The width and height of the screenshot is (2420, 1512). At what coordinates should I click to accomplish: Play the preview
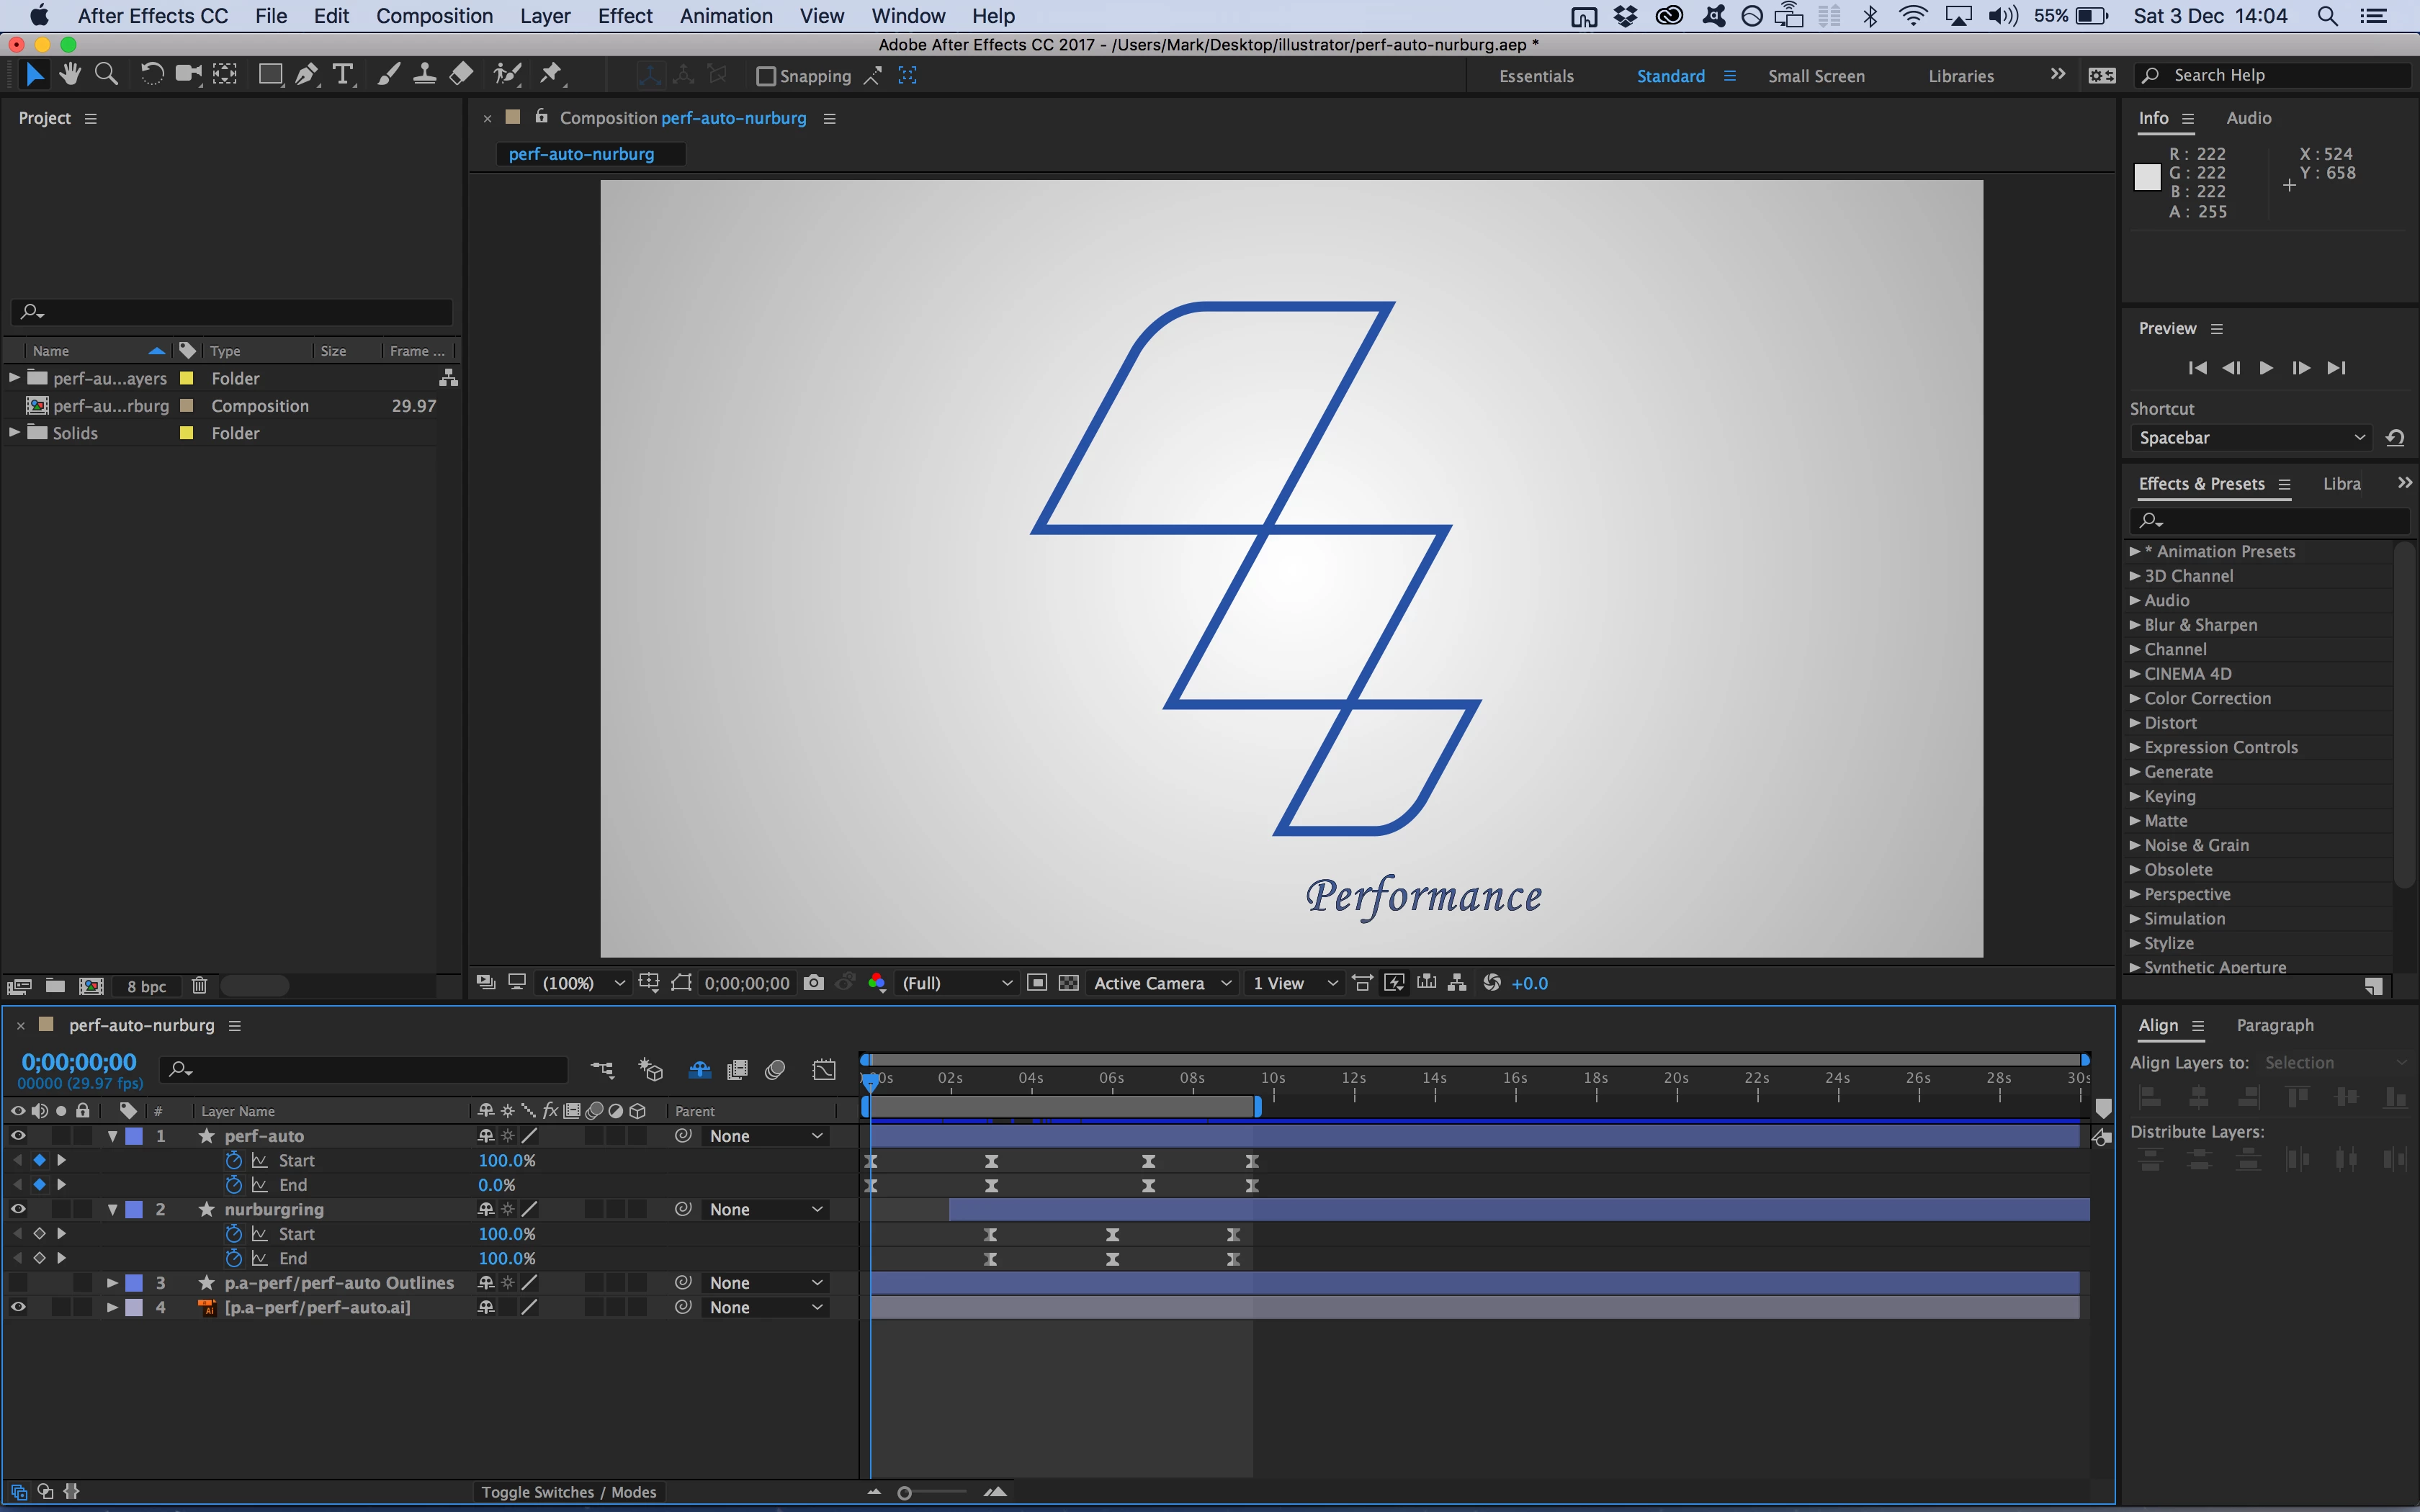(2266, 368)
